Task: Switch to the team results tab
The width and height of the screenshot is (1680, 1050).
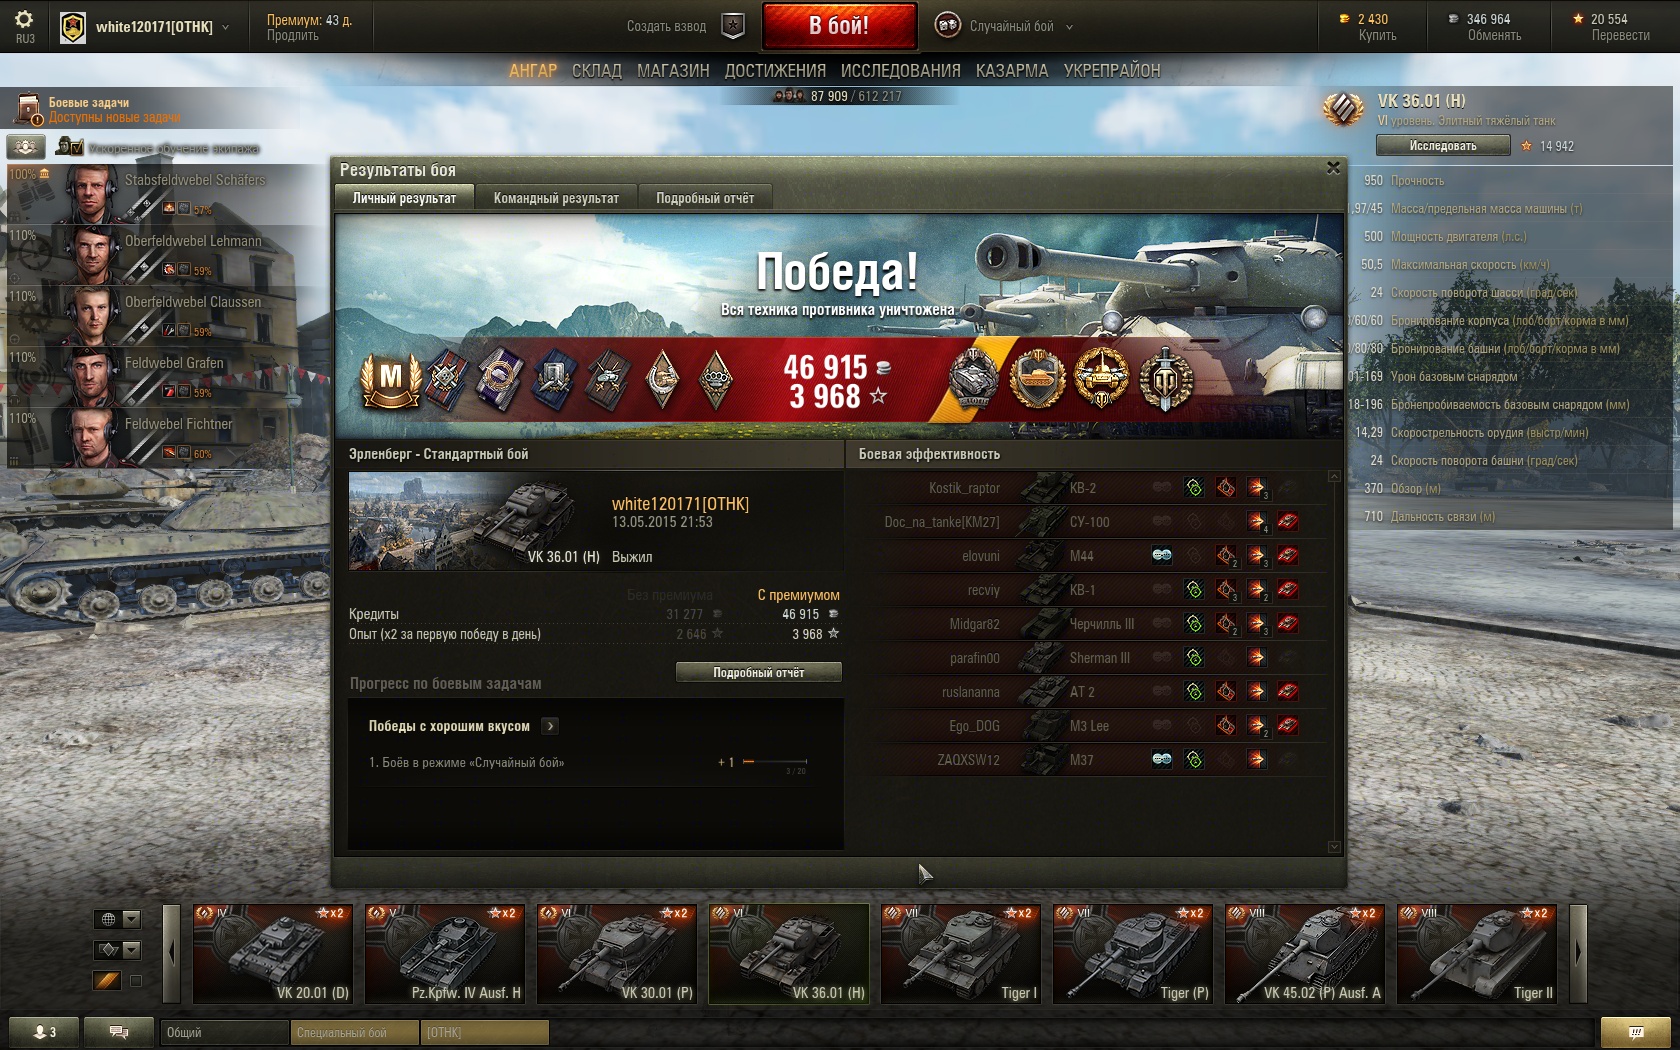Action: pyautogui.click(x=556, y=198)
